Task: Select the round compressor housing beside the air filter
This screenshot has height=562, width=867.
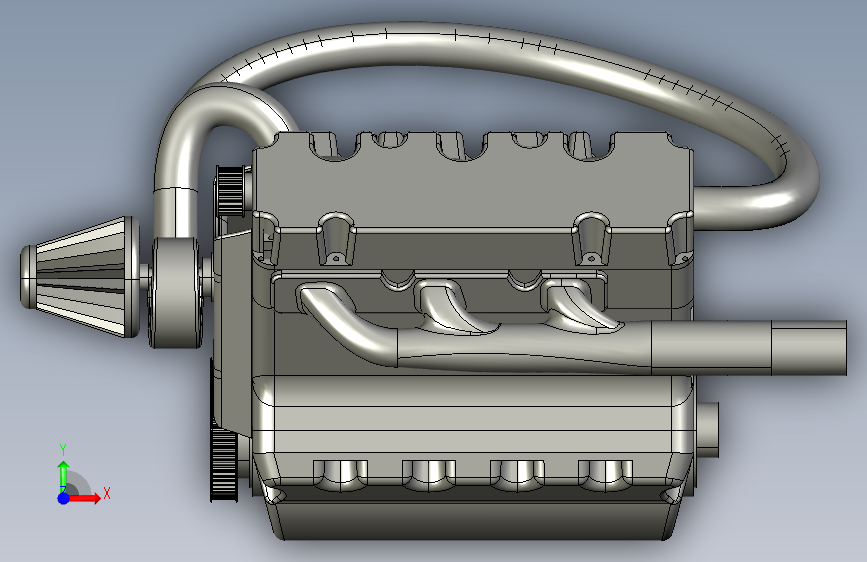Action: click(x=175, y=292)
